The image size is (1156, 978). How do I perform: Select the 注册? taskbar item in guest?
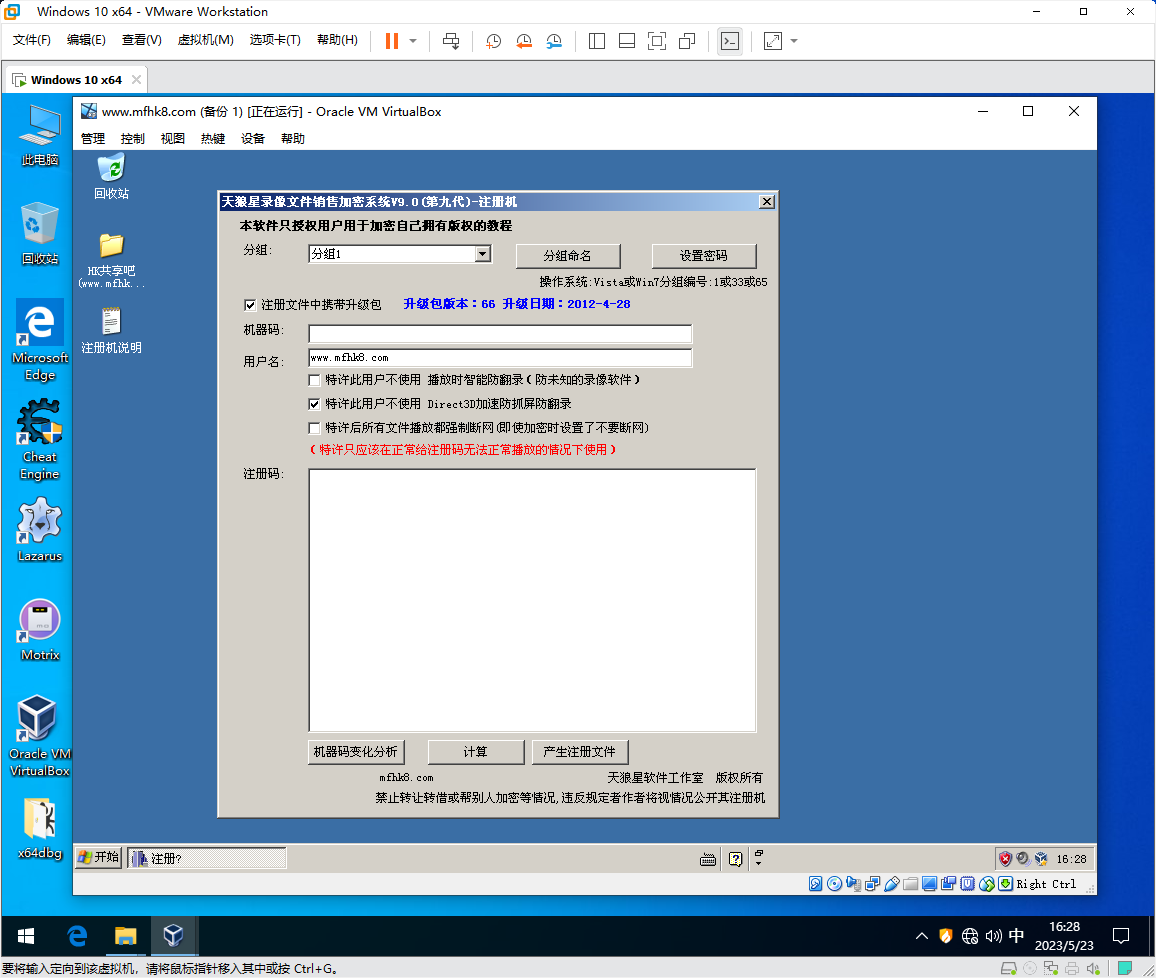[207, 859]
